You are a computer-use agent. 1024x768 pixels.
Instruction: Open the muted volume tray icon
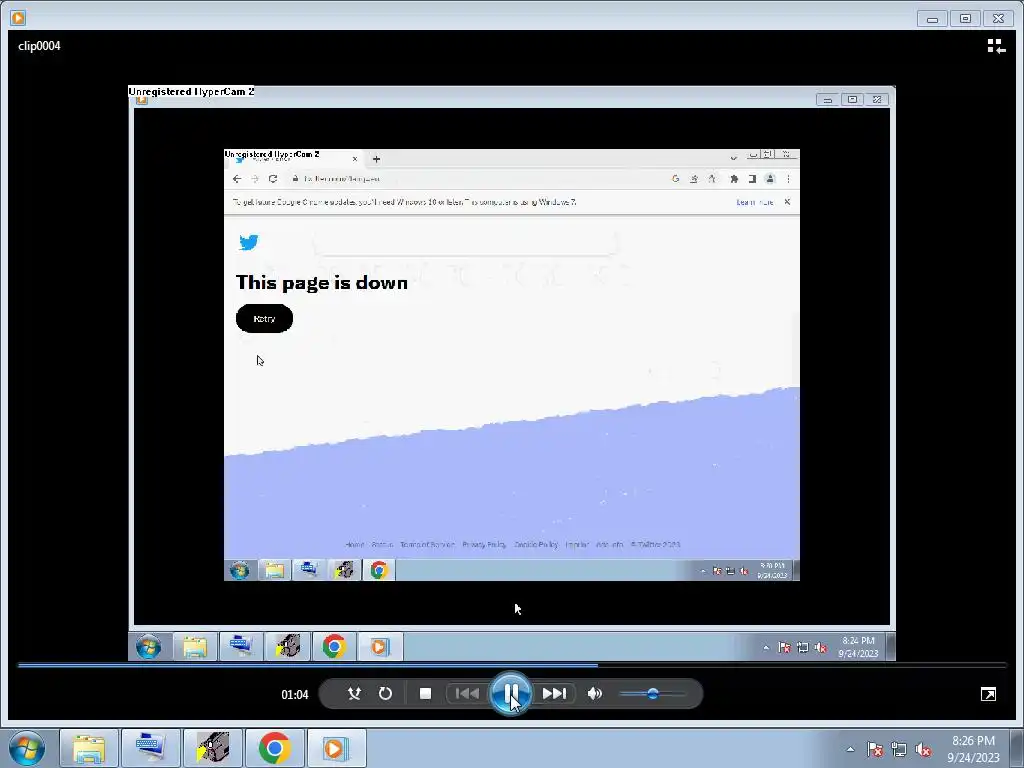tap(923, 749)
